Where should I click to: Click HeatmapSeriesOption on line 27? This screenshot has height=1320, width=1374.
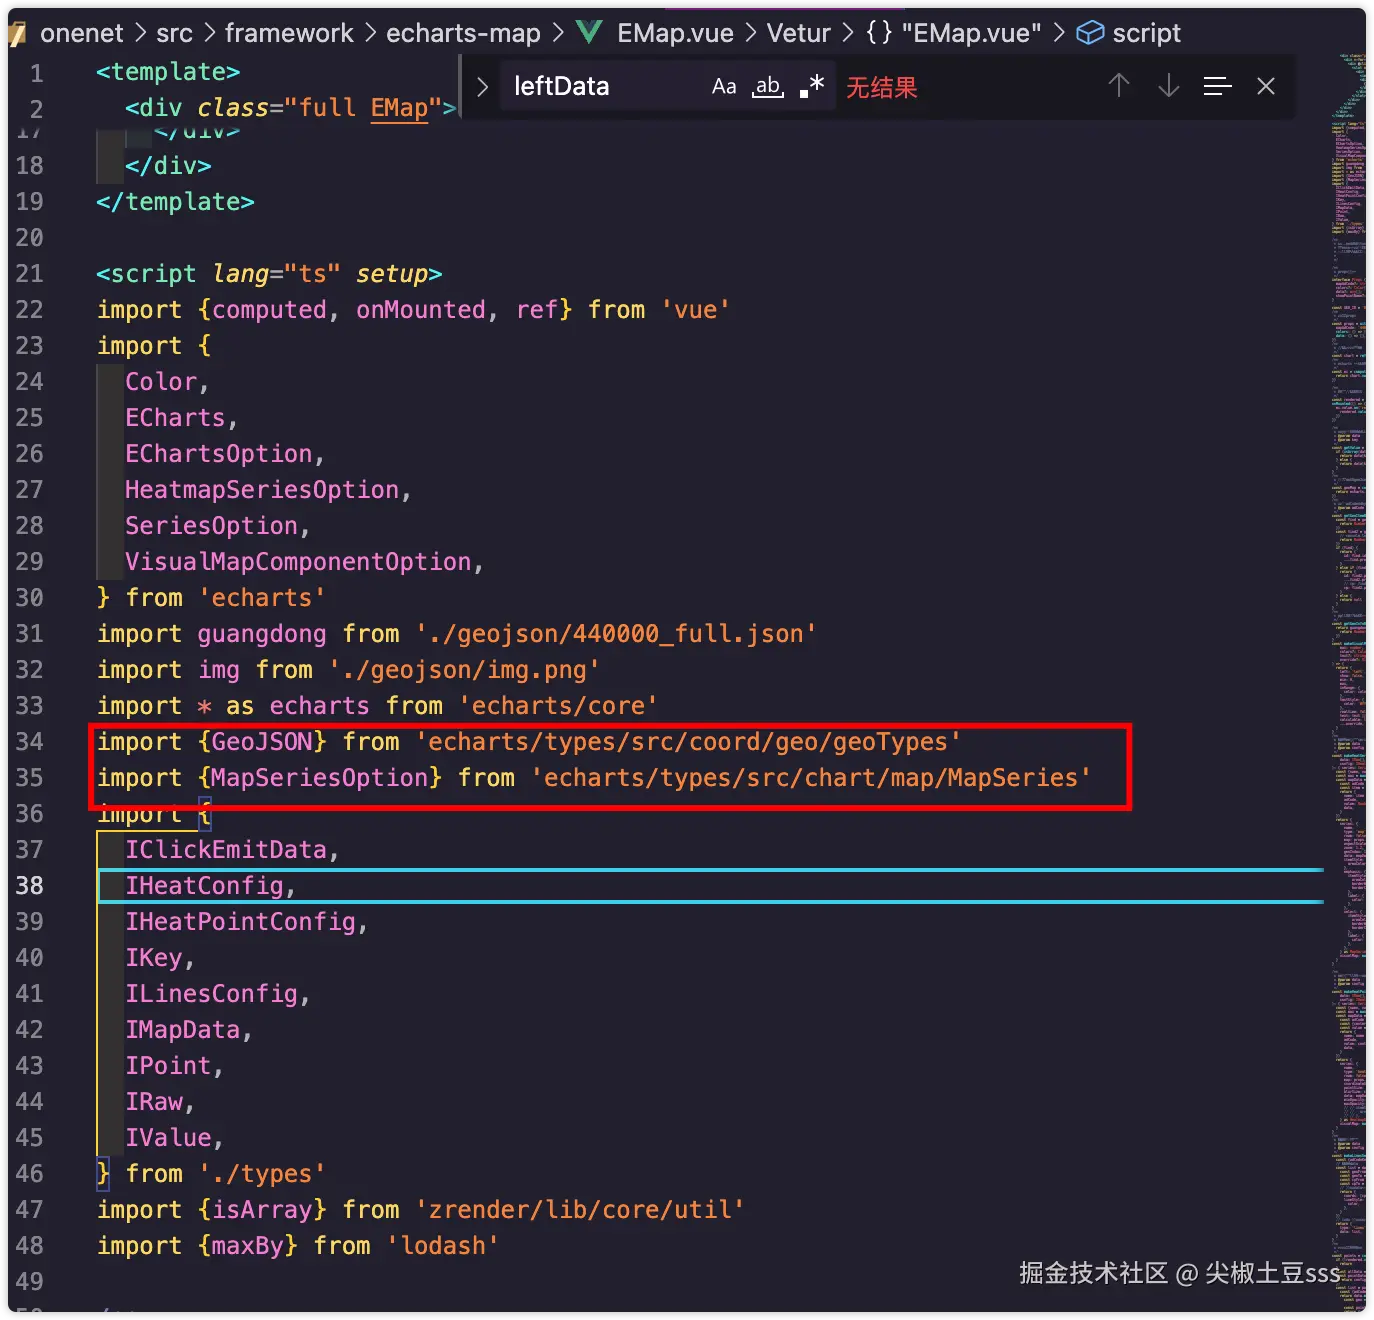(x=262, y=489)
